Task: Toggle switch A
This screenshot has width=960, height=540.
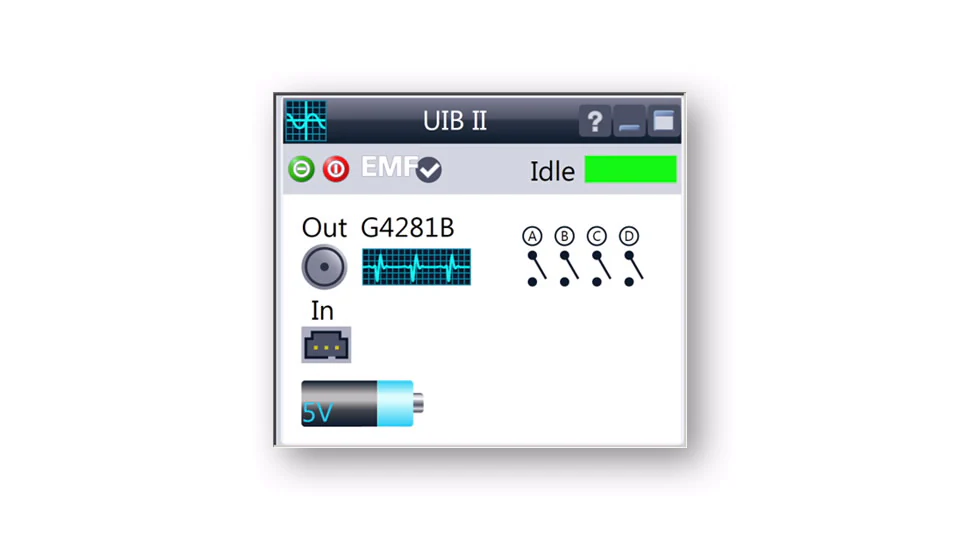Action: [x=536, y=269]
